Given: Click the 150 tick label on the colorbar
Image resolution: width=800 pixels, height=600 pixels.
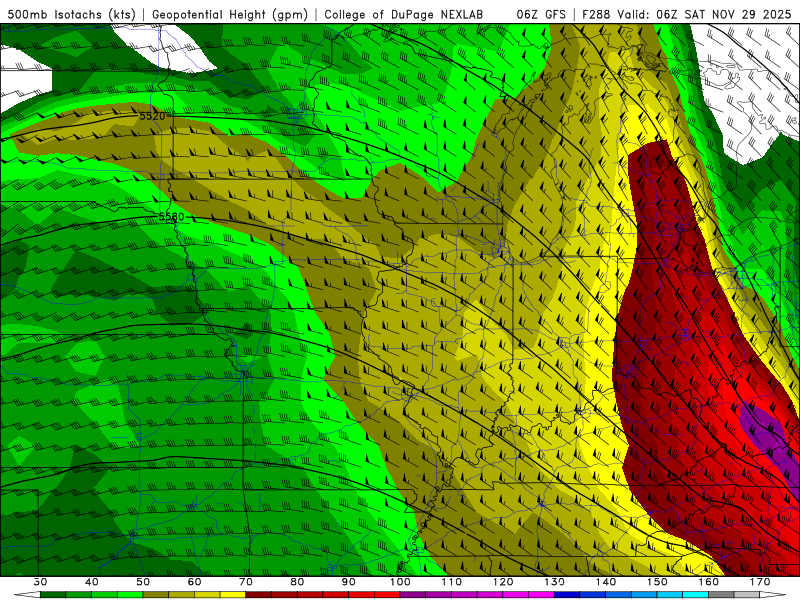Looking at the screenshot, I should 657,582.
